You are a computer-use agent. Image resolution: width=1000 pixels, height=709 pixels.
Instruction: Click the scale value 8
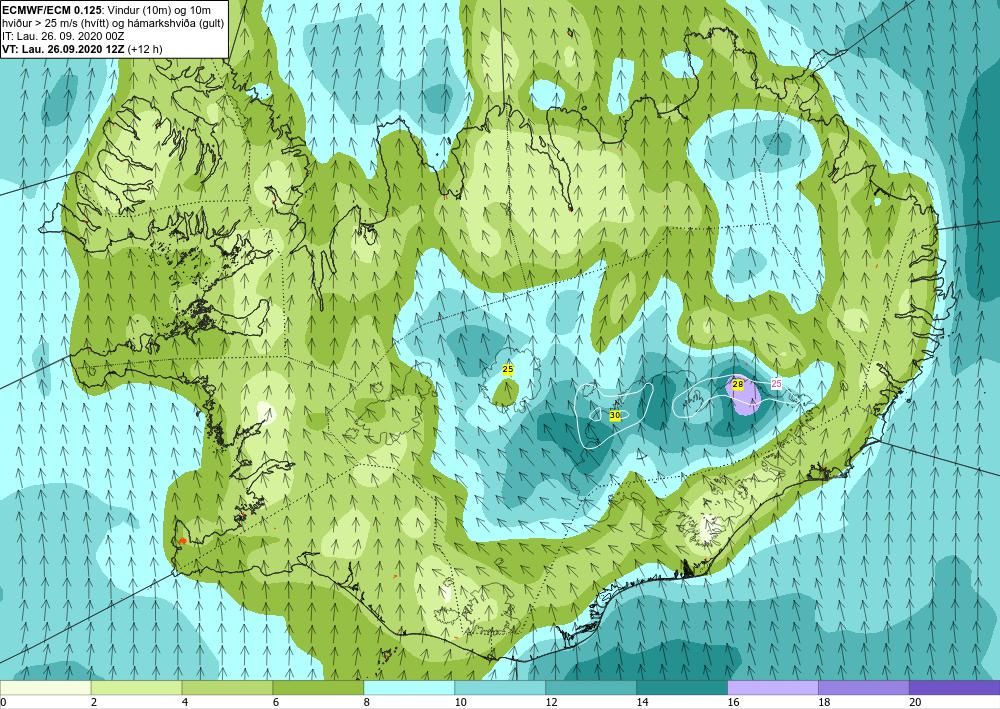tap(367, 702)
